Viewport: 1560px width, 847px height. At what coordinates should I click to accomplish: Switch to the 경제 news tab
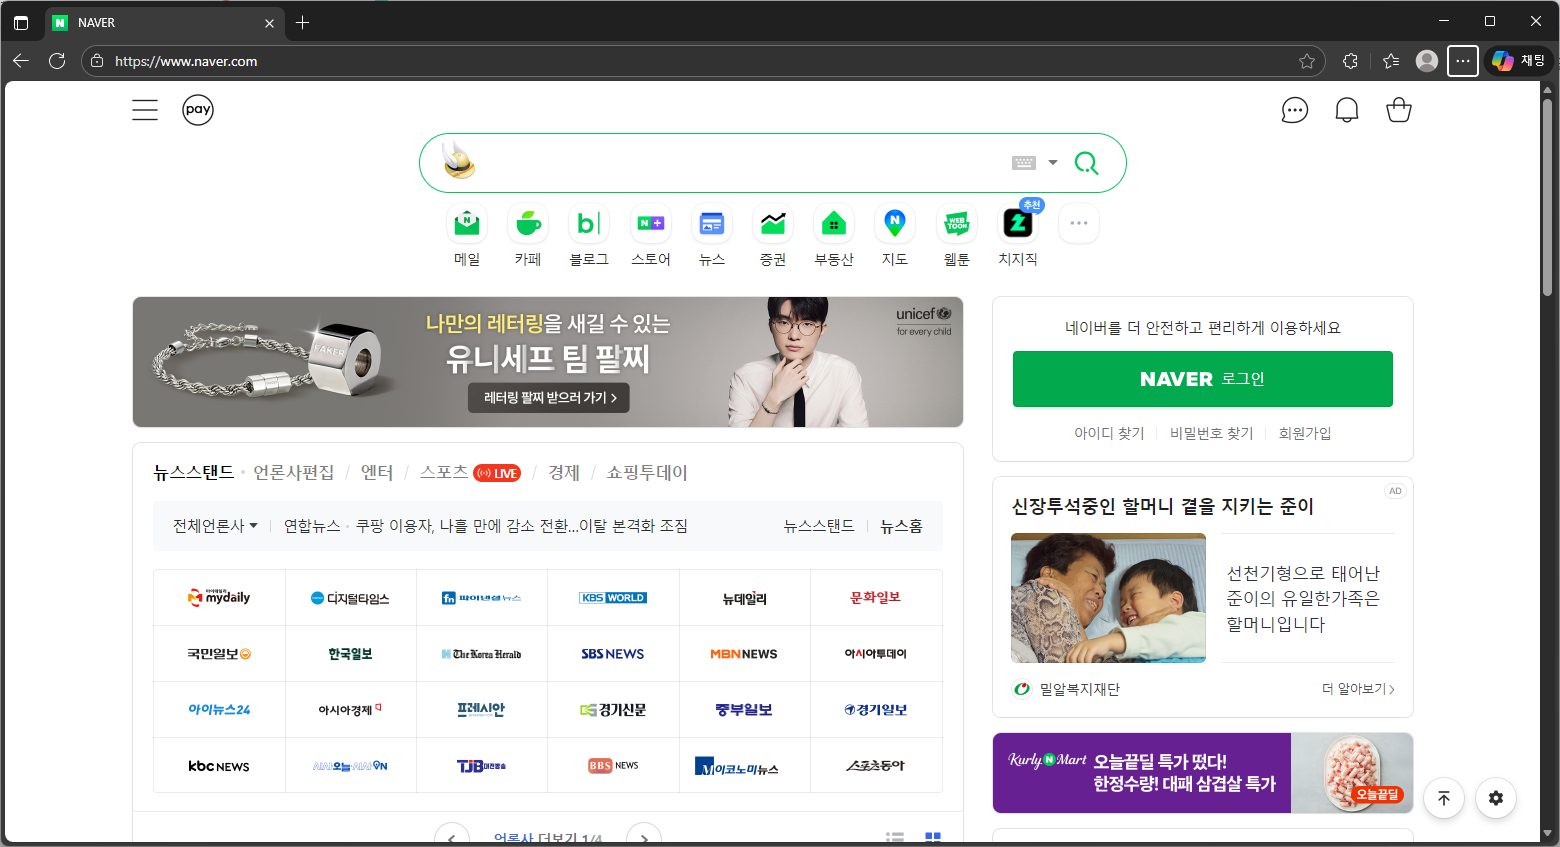(563, 472)
